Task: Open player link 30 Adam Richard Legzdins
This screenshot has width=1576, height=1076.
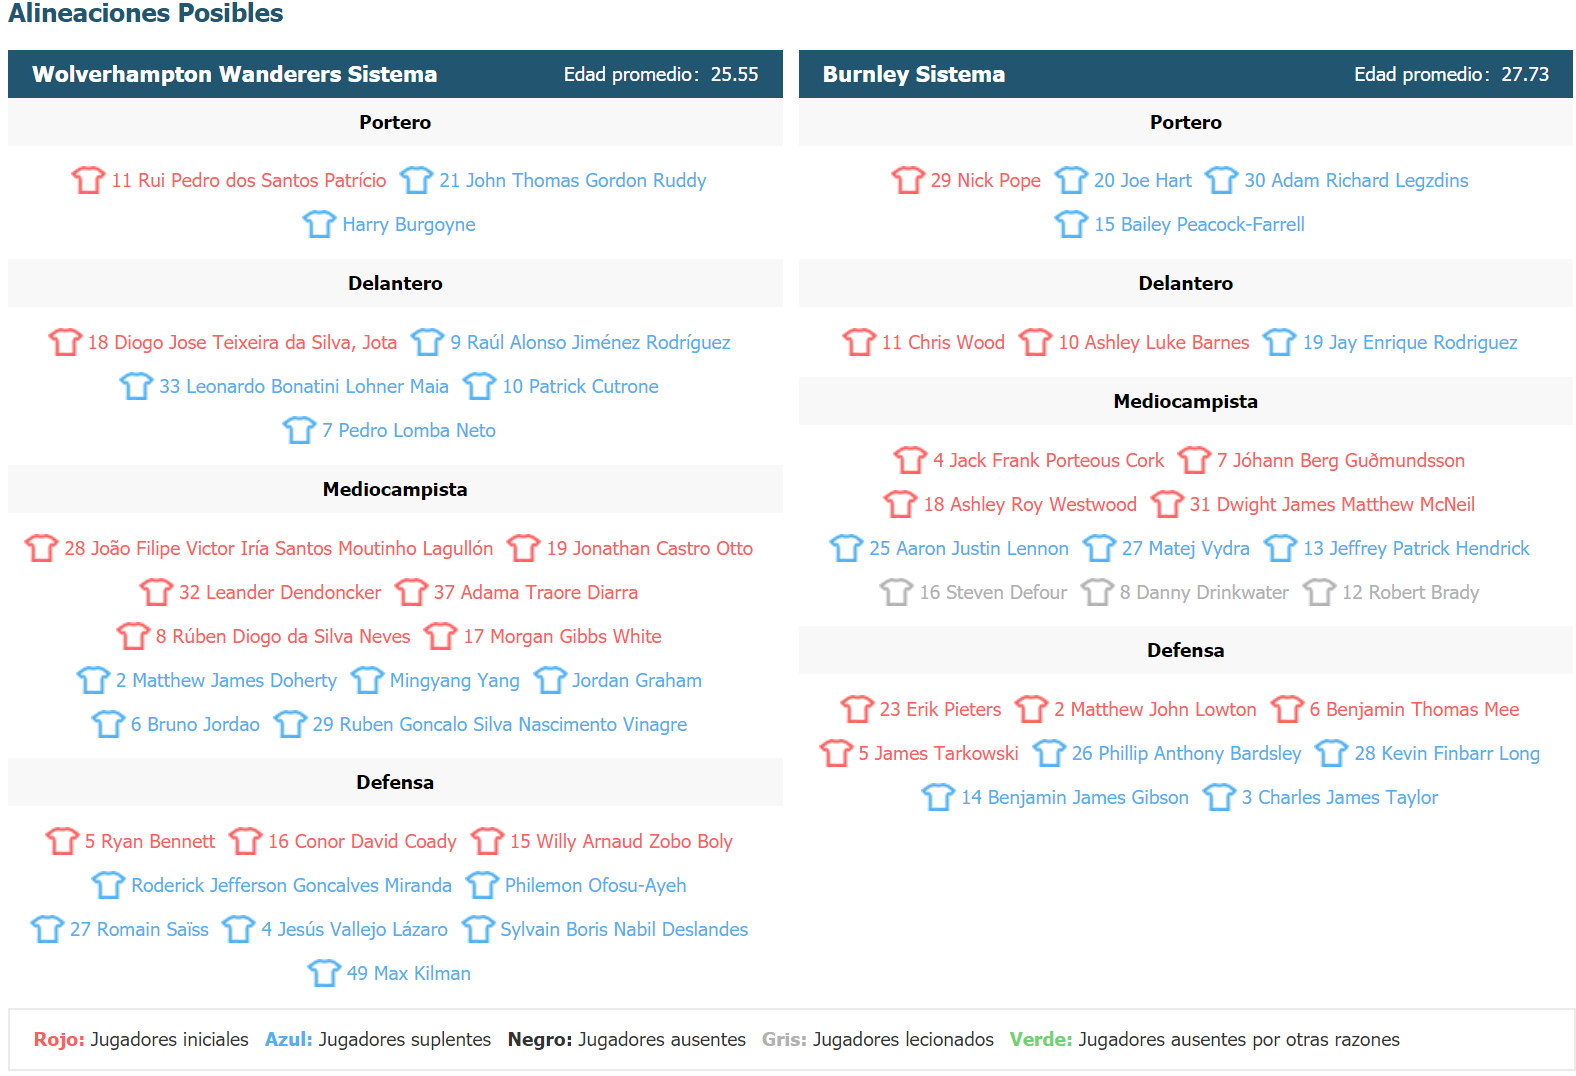Action: coord(1356,180)
